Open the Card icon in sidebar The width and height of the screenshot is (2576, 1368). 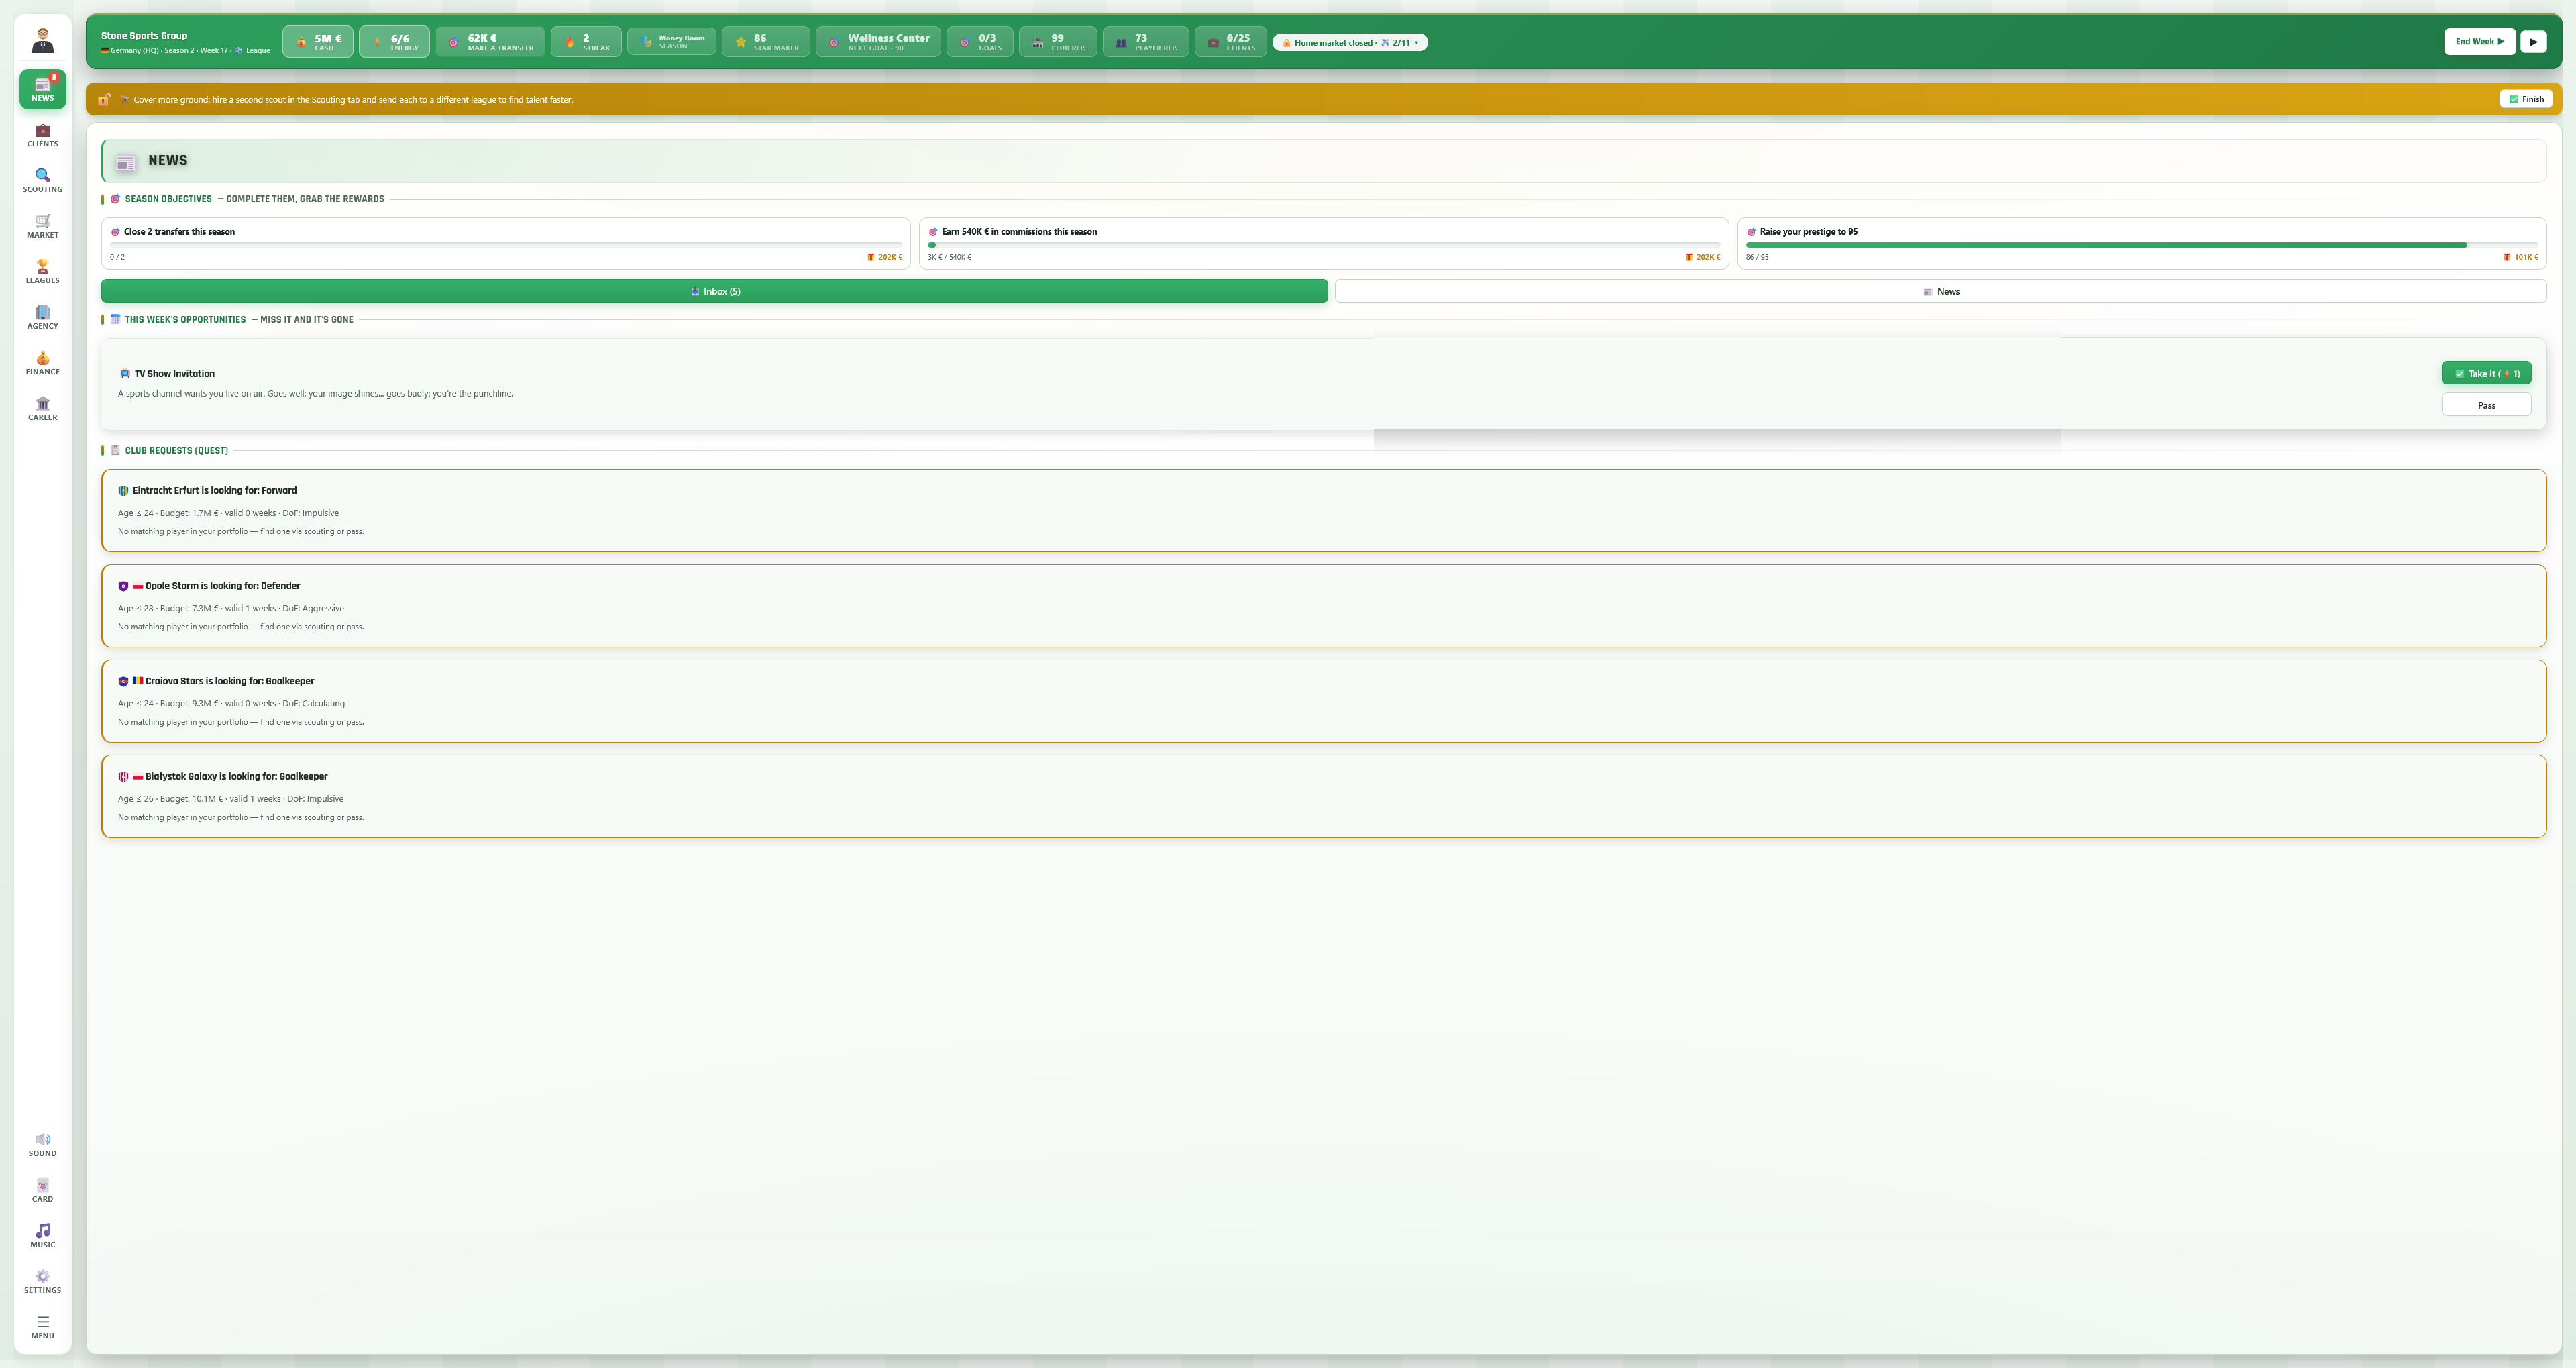point(42,1190)
